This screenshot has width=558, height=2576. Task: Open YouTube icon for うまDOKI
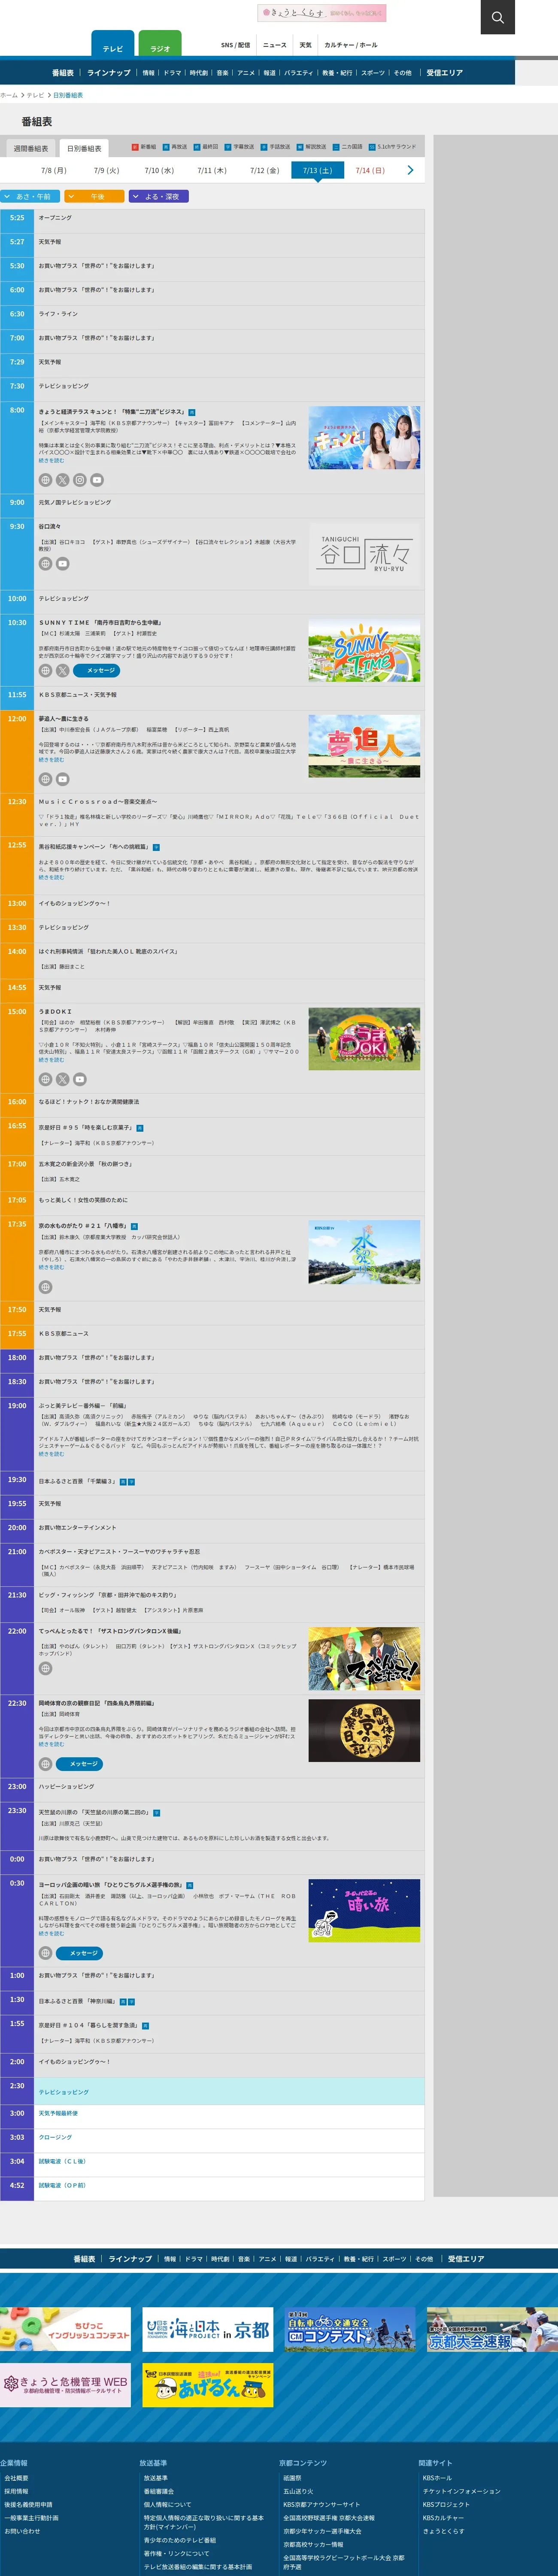click(x=80, y=1079)
